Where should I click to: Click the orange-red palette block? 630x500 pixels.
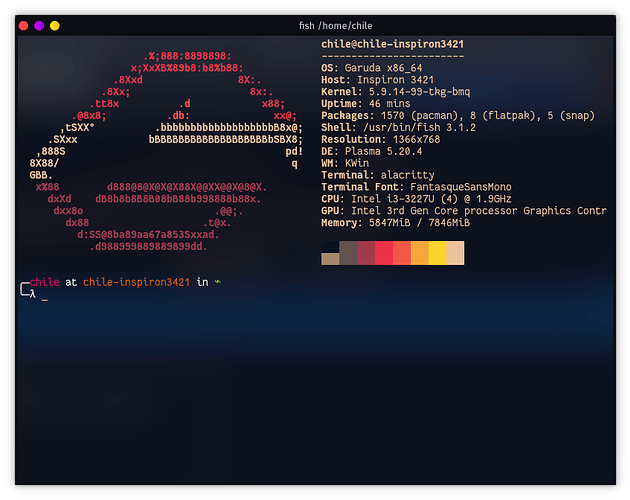point(402,253)
